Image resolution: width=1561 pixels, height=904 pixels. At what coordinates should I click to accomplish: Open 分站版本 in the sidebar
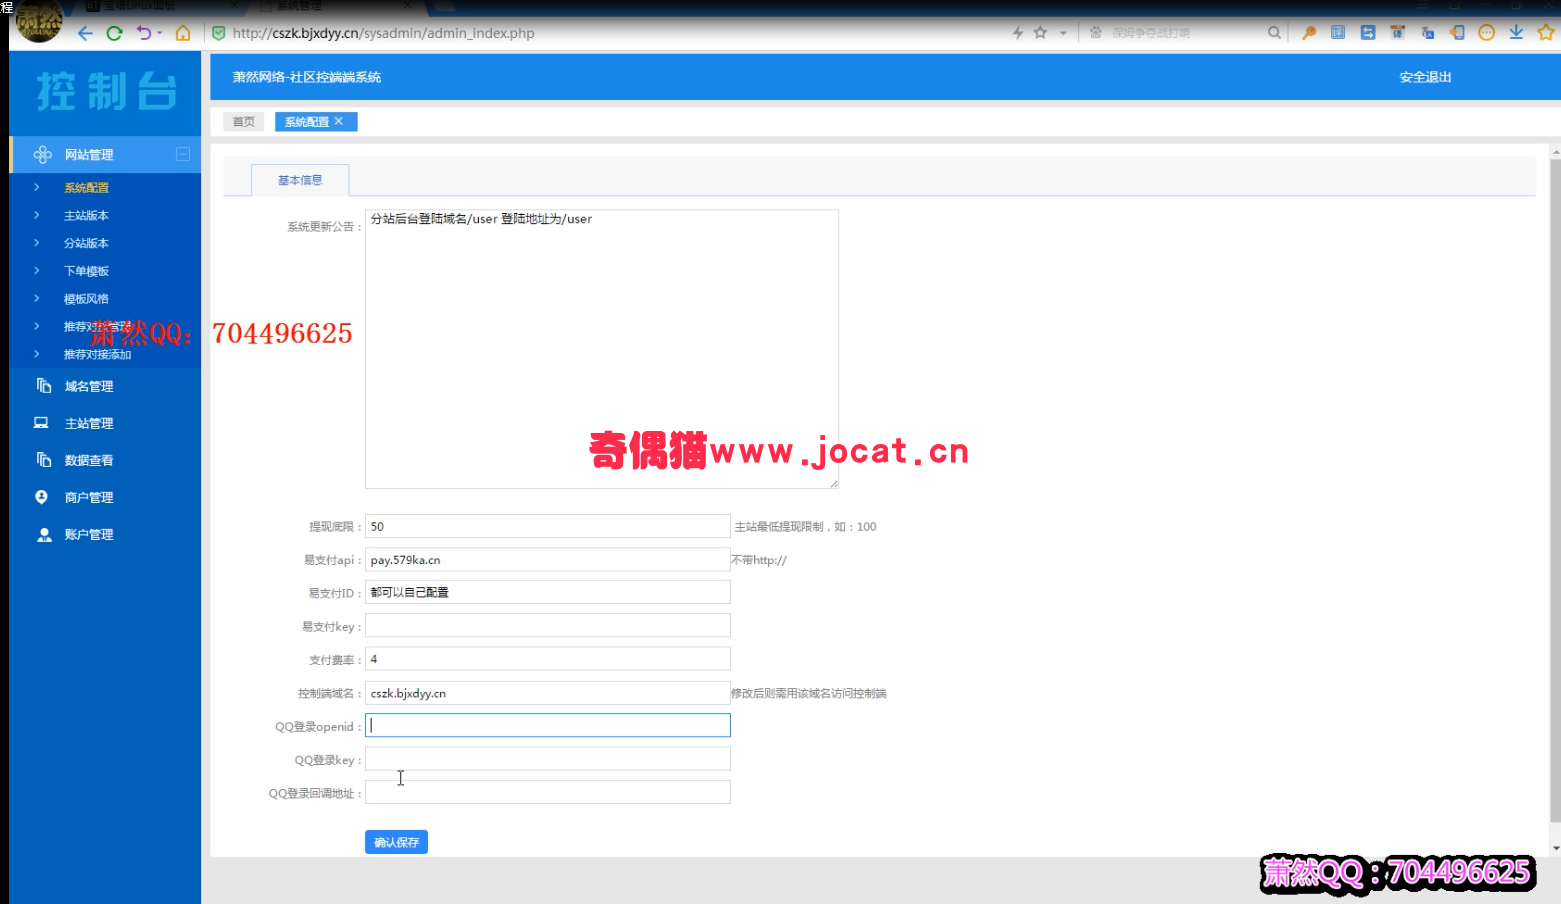click(86, 243)
